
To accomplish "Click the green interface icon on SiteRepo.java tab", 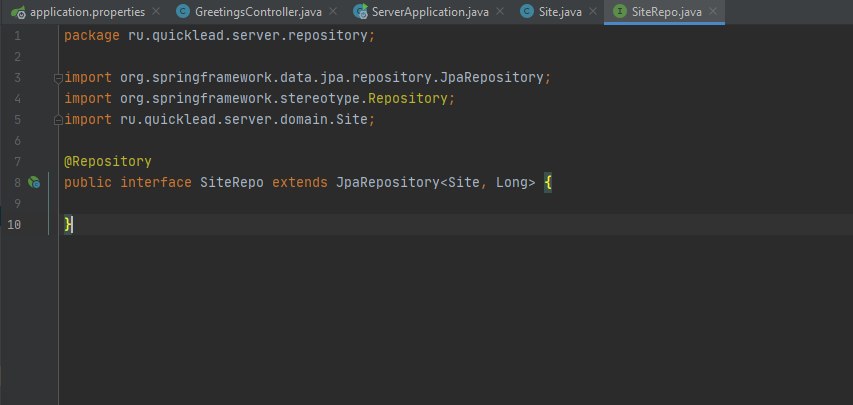I will click(x=620, y=12).
